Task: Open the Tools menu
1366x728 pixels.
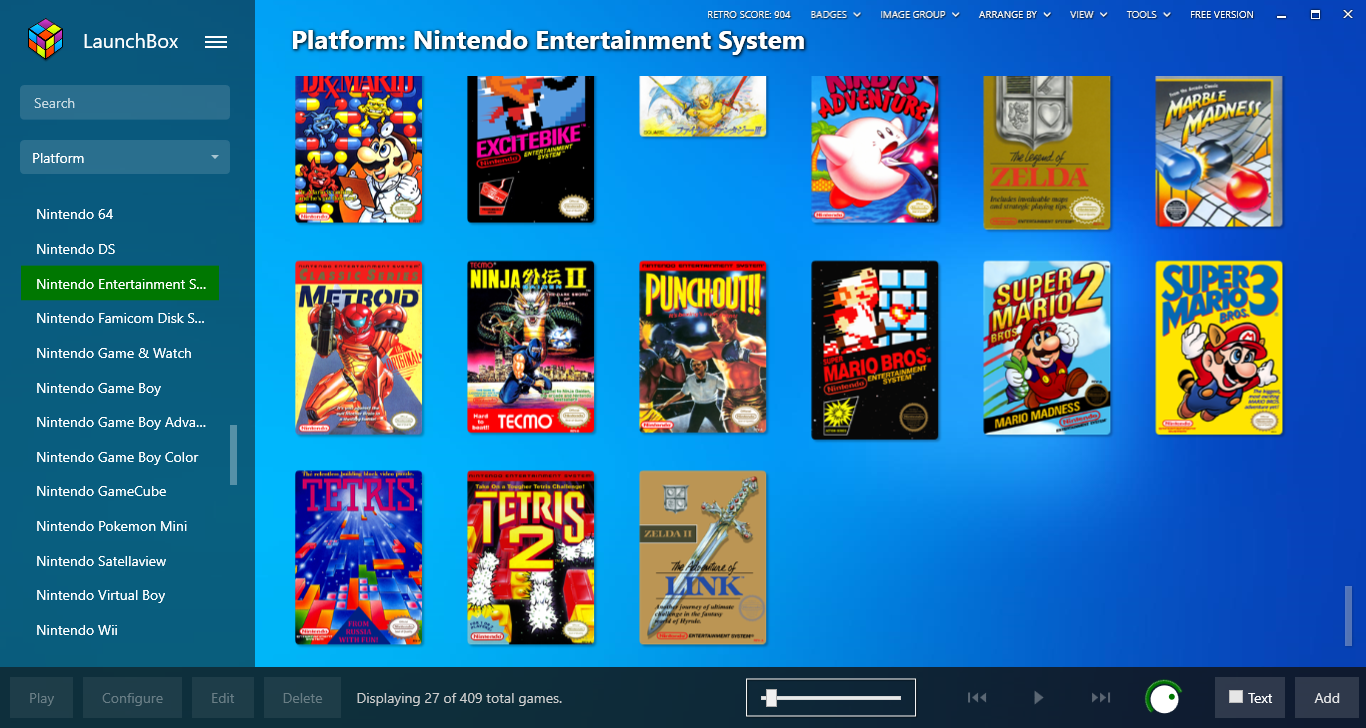Action: coord(1147,15)
